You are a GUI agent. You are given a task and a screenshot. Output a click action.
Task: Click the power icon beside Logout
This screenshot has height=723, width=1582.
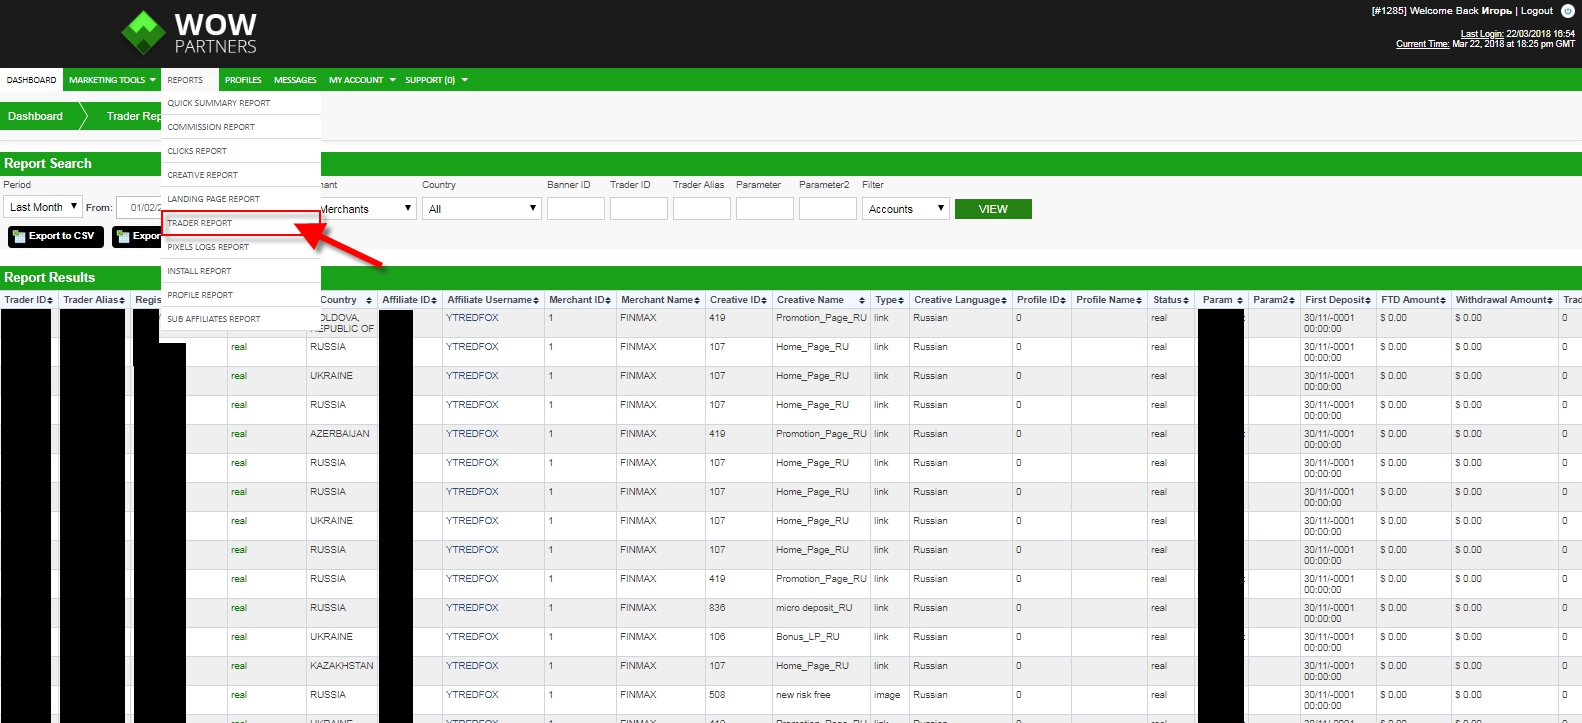(1567, 11)
